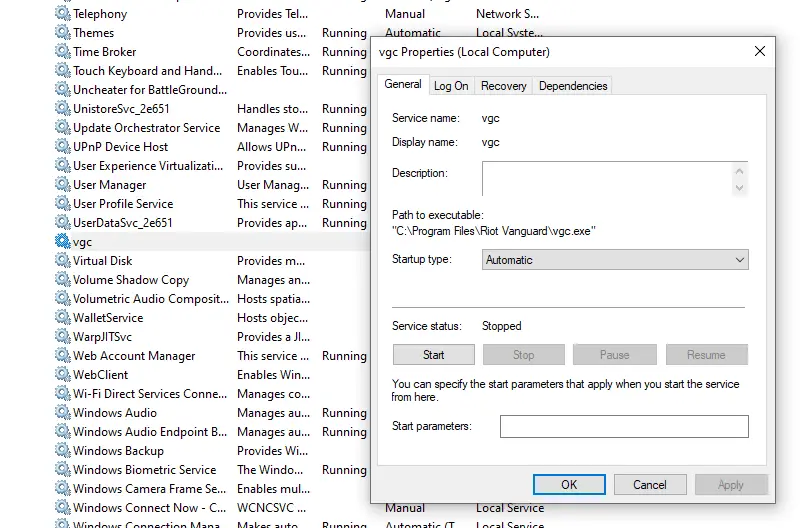803x528 pixels.
Task: Click the disabled Pause button
Action: point(615,355)
